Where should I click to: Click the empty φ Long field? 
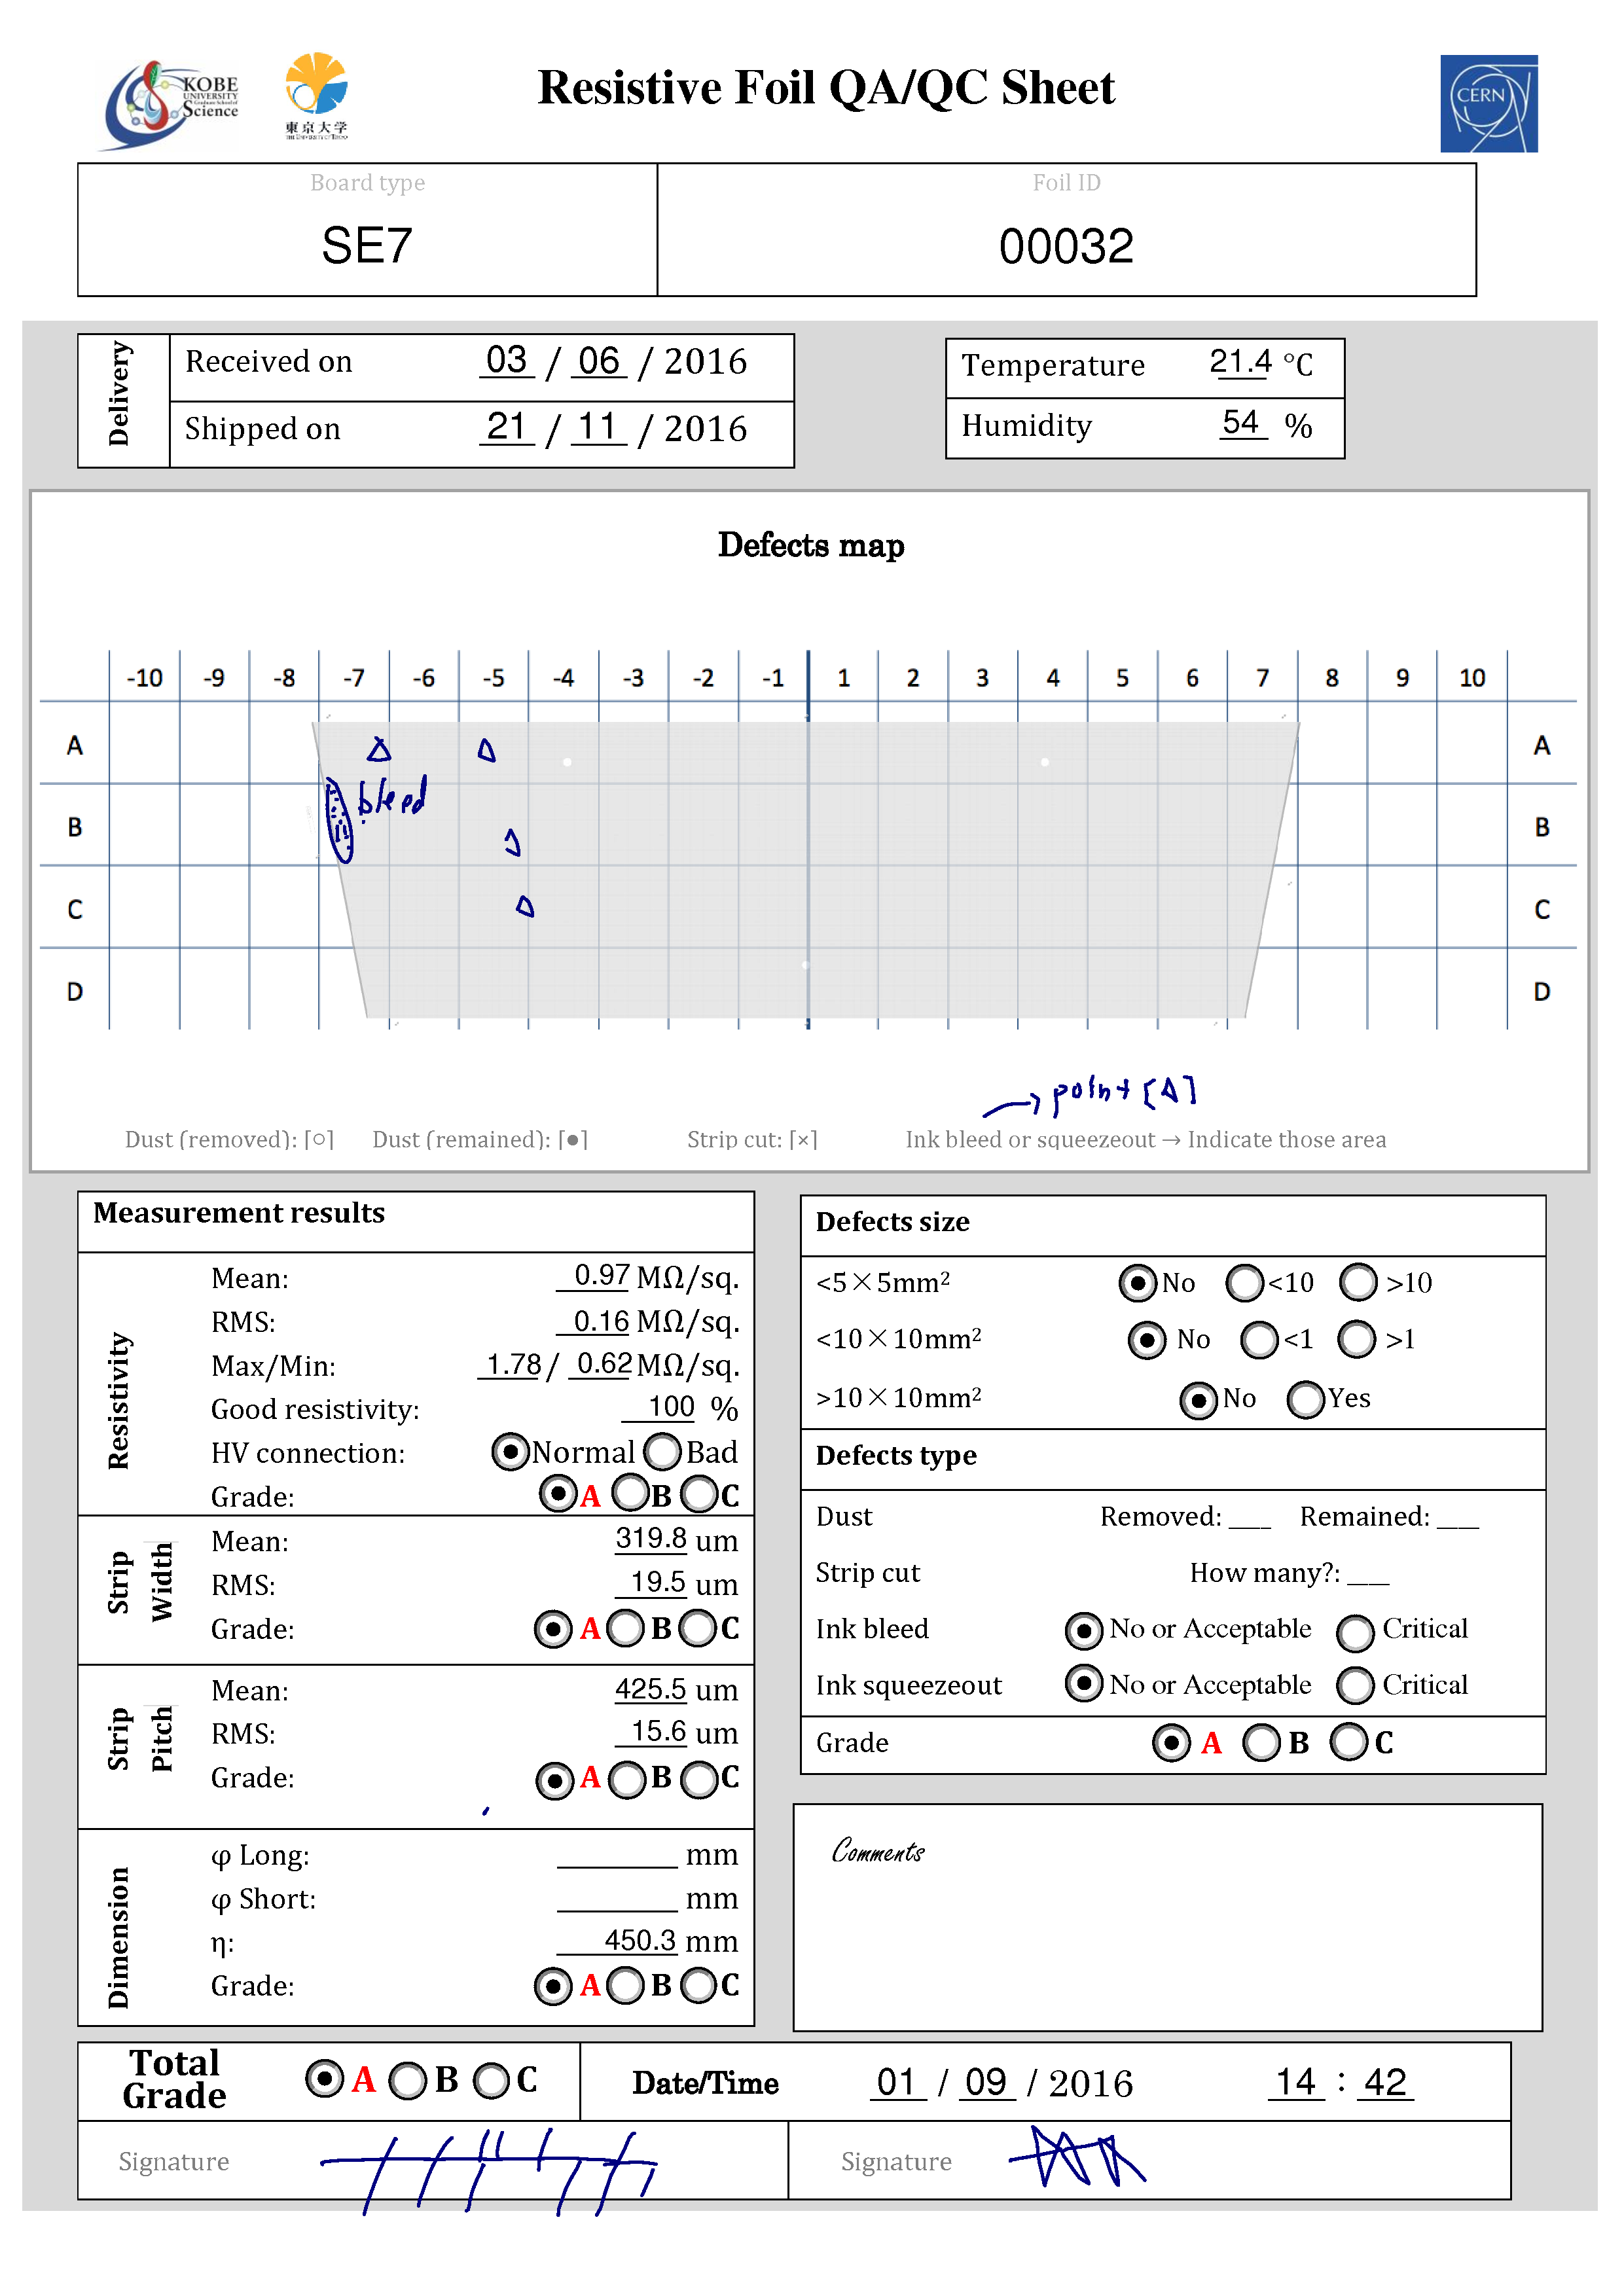[x=617, y=1855]
